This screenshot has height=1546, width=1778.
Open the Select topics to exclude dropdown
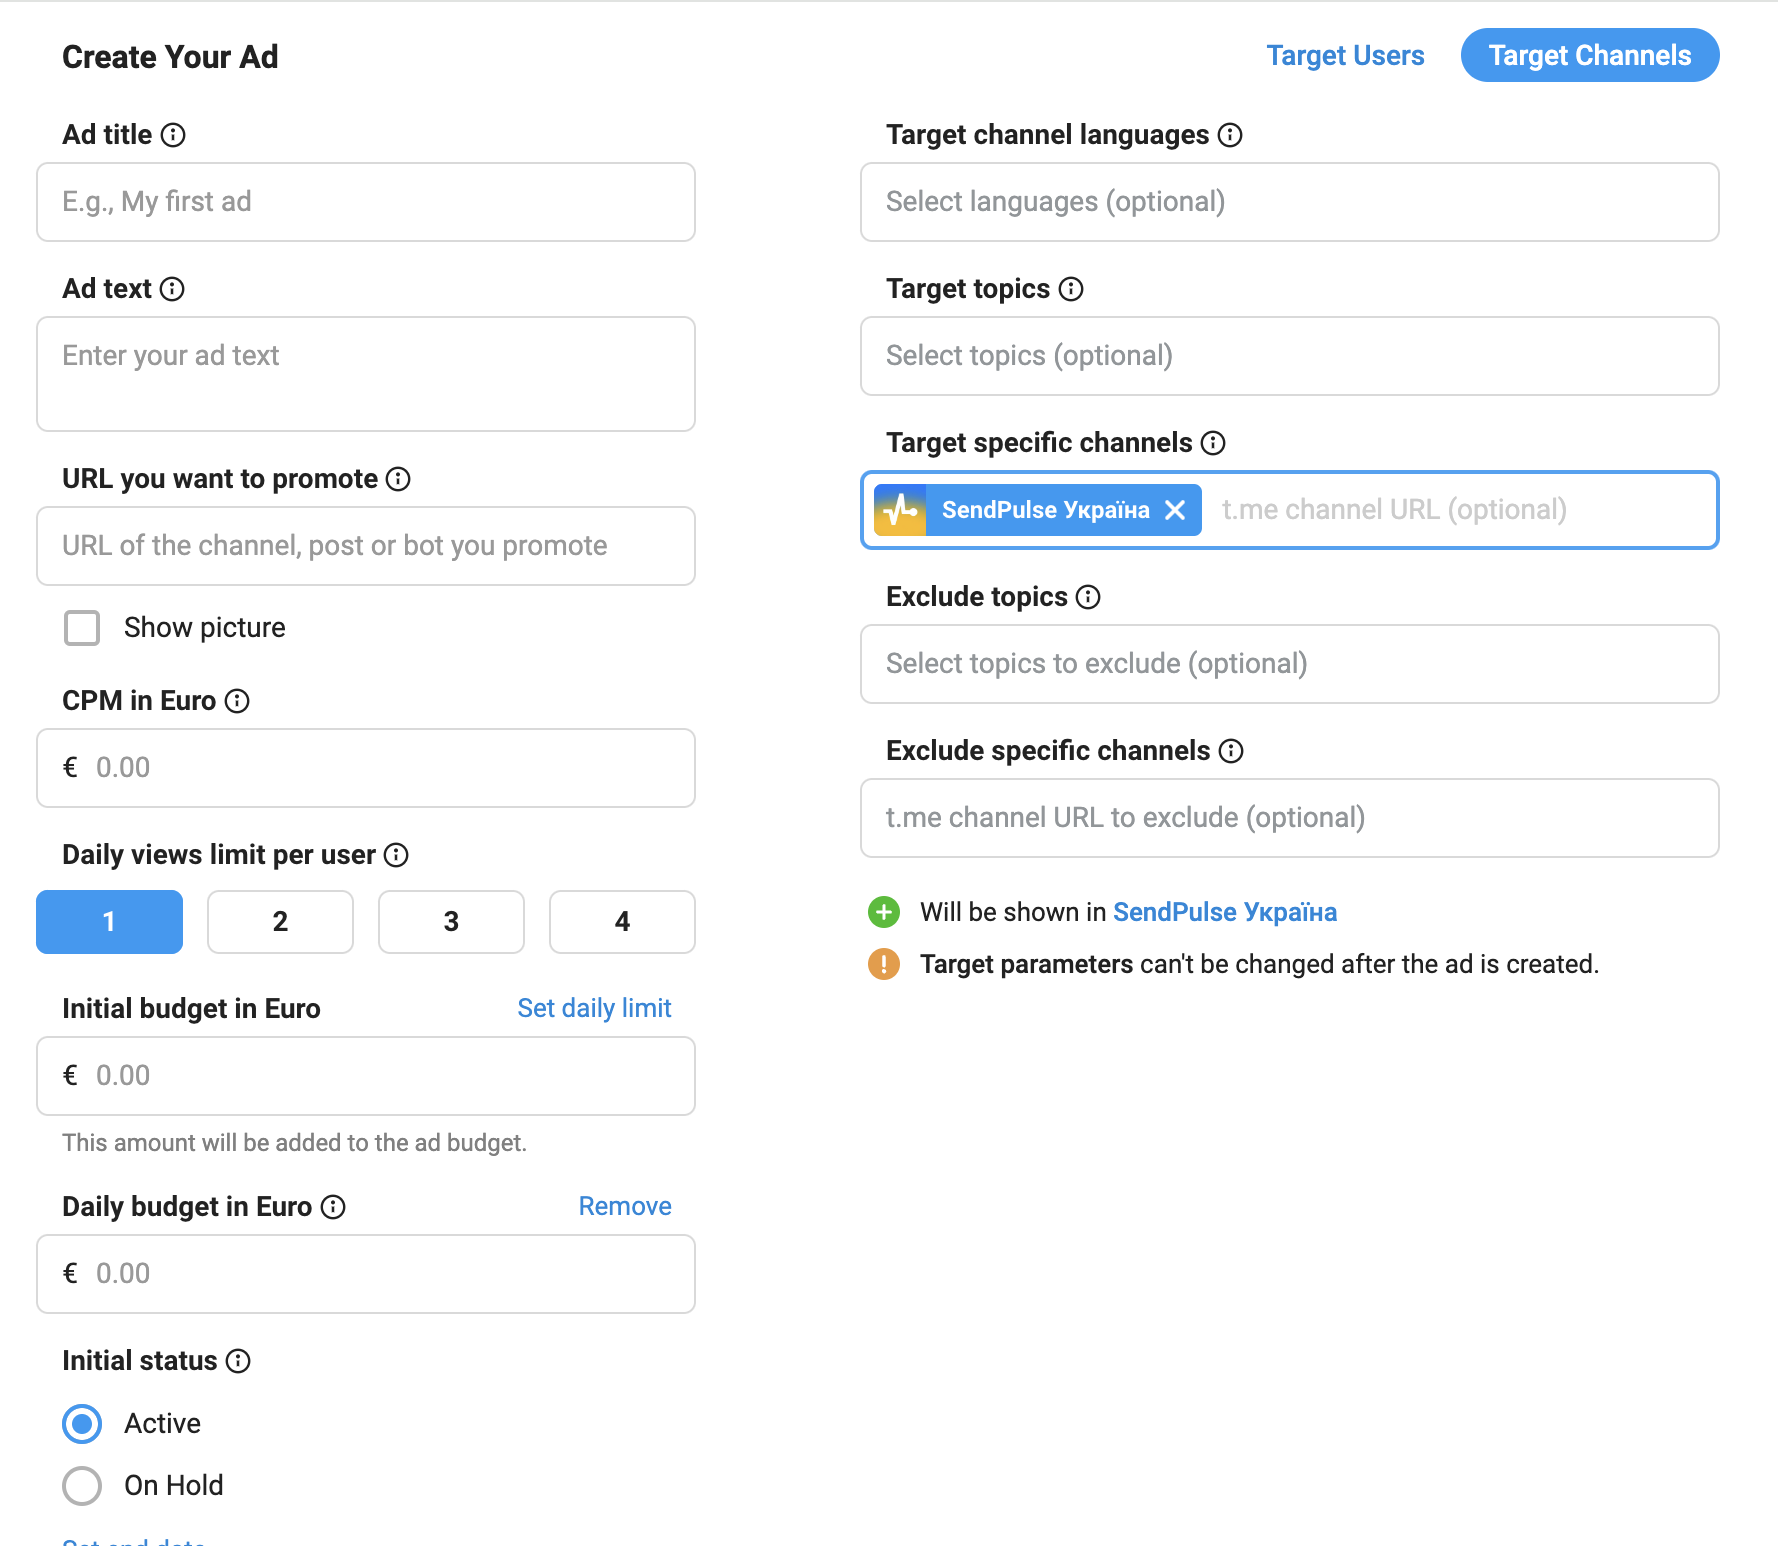click(1290, 664)
